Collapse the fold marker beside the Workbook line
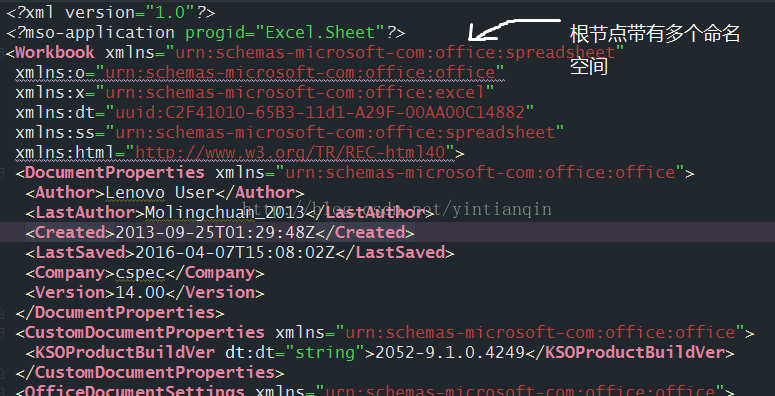The image size is (775, 396). (1, 52)
